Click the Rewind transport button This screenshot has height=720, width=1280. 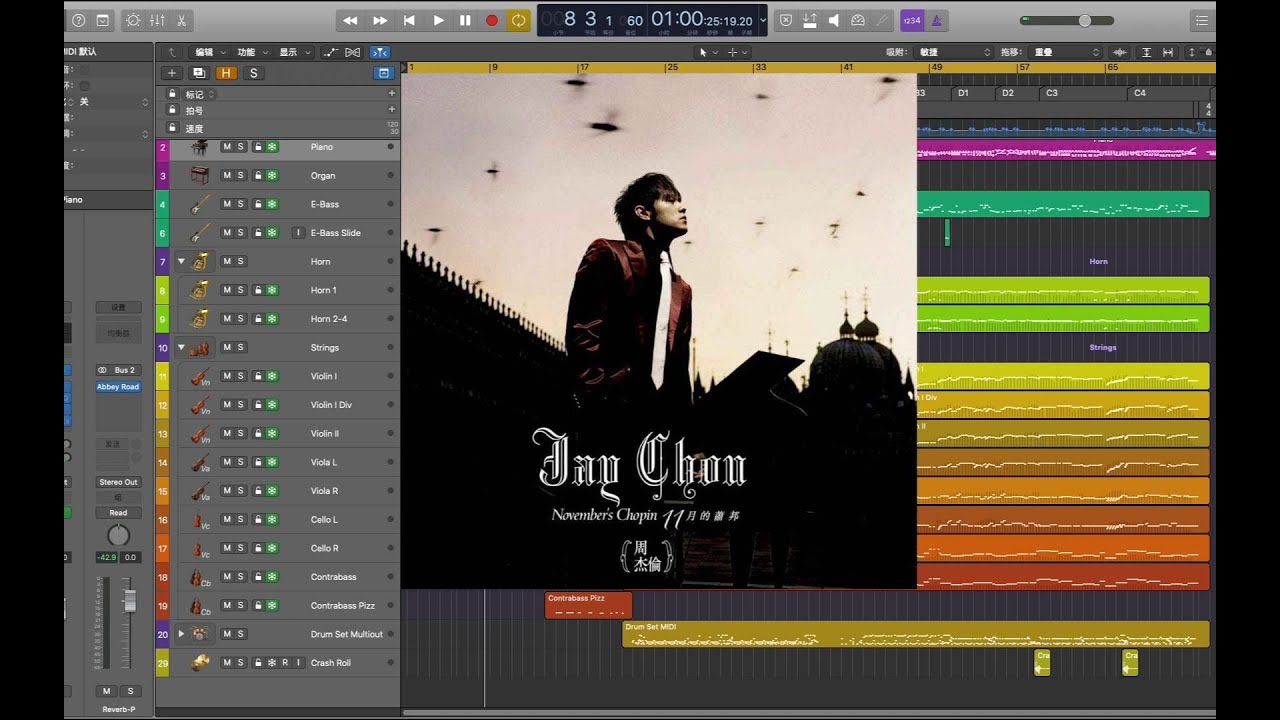pyautogui.click(x=350, y=20)
